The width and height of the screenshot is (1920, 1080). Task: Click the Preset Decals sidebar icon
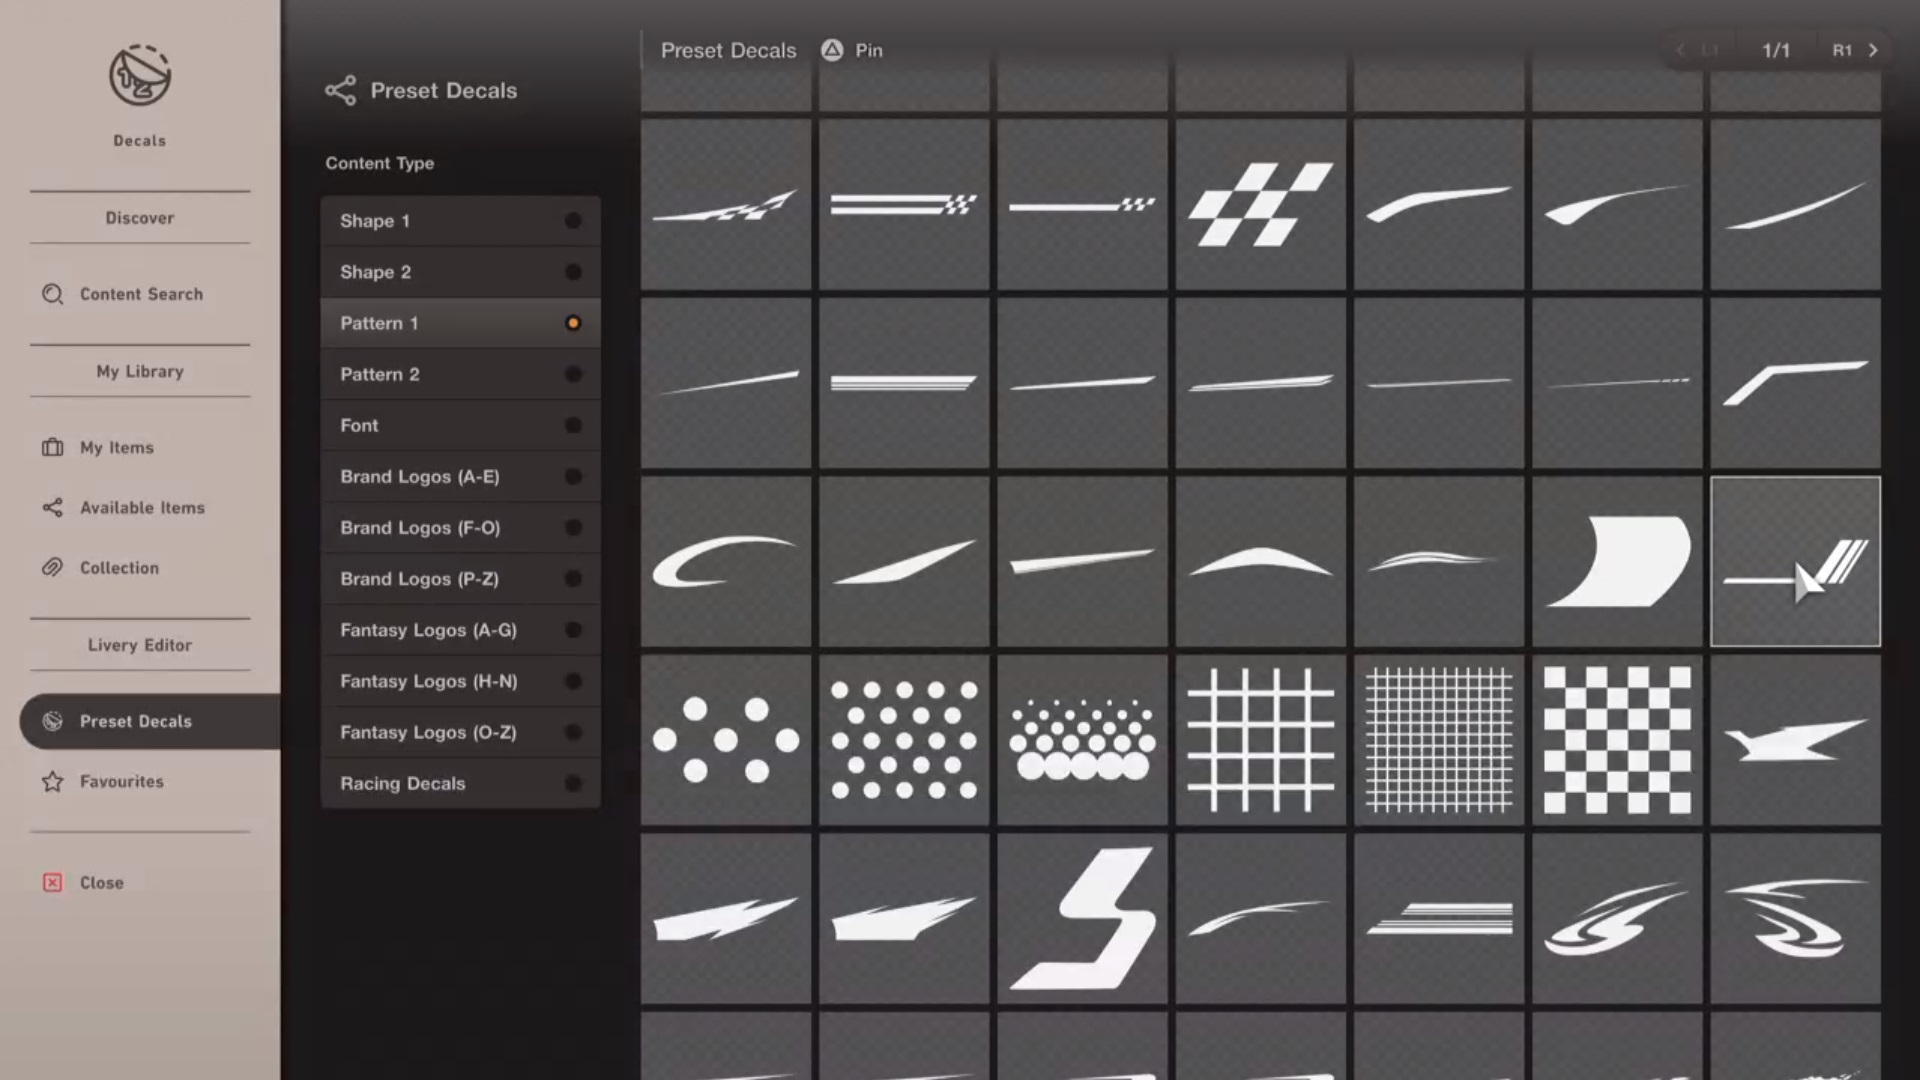51,721
